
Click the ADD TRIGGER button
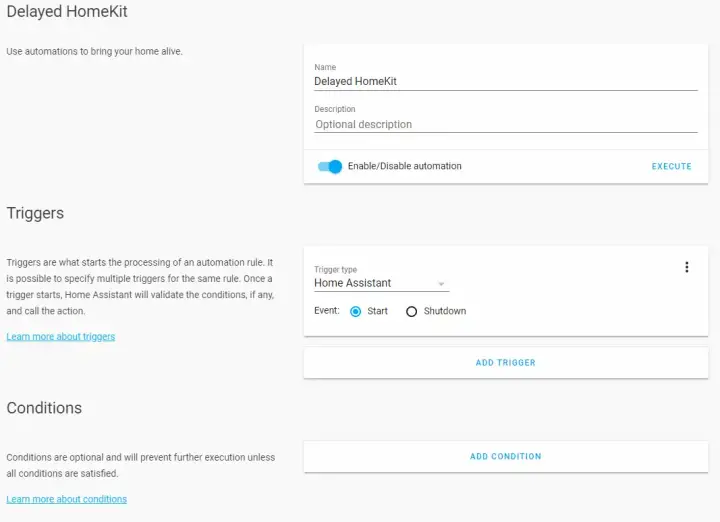(506, 363)
